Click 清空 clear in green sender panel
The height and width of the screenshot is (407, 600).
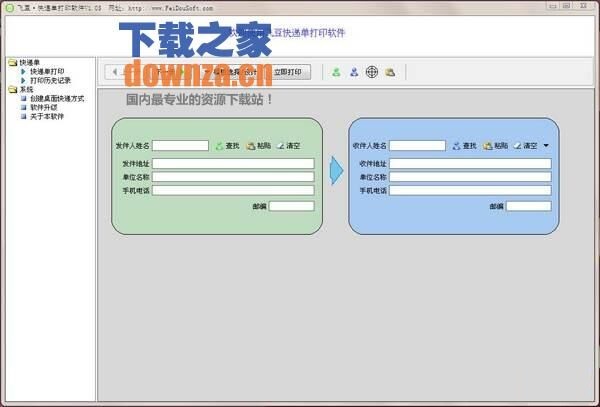coord(289,146)
